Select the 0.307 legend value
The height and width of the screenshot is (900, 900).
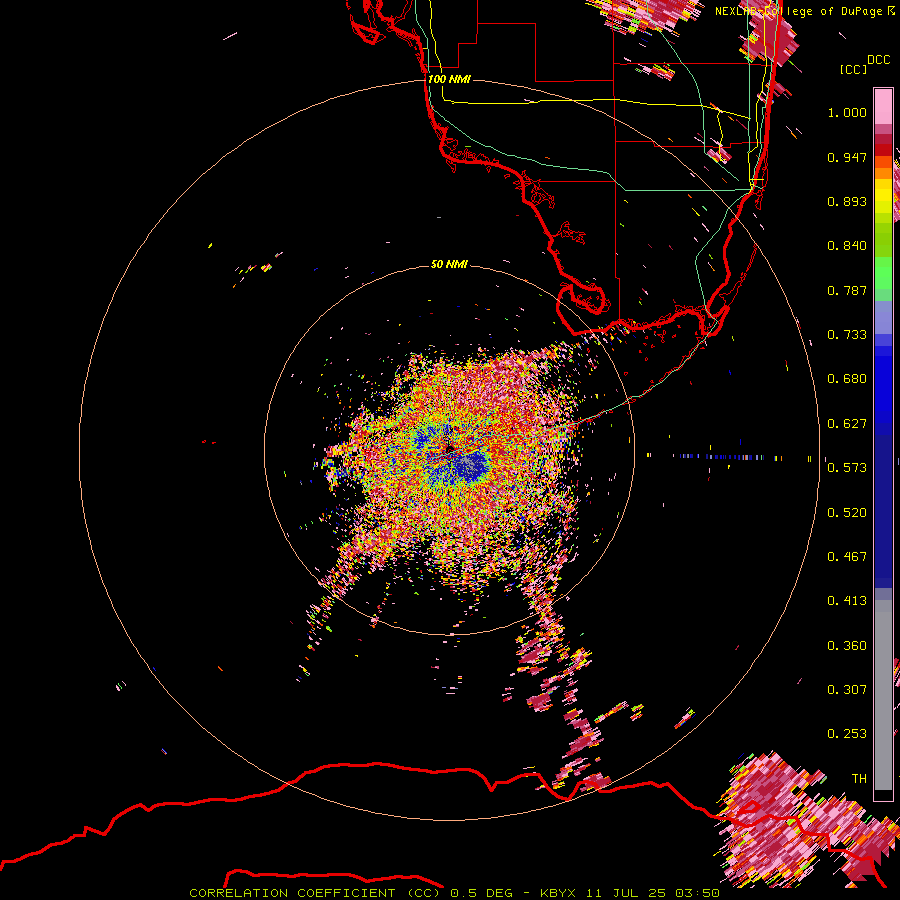point(847,690)
